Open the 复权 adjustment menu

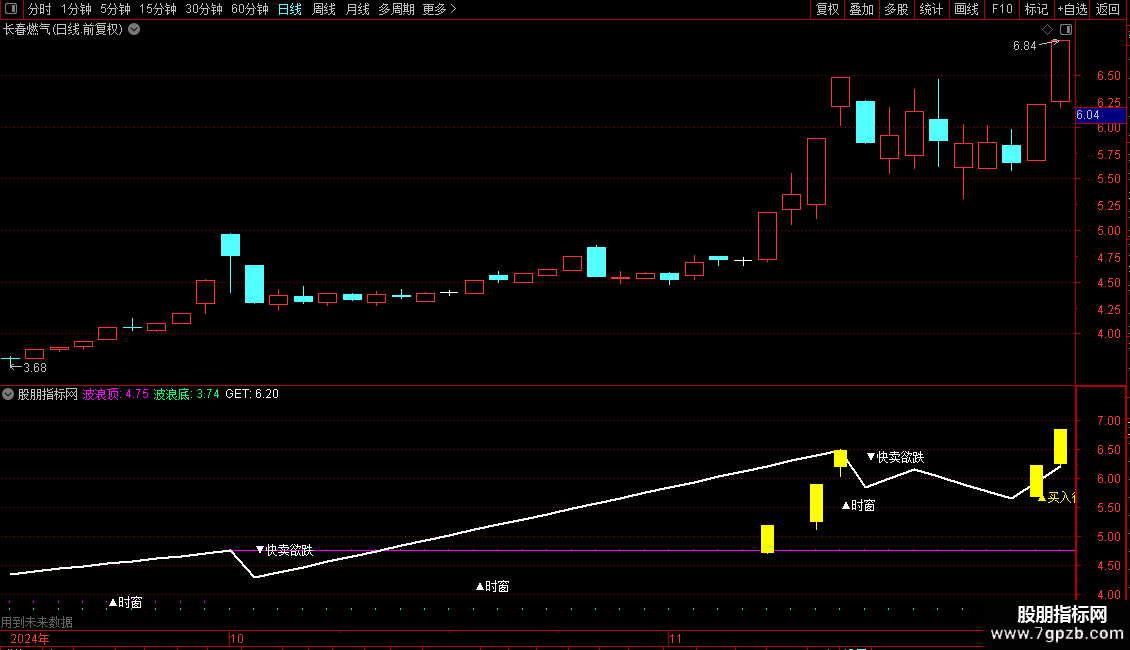827,9
